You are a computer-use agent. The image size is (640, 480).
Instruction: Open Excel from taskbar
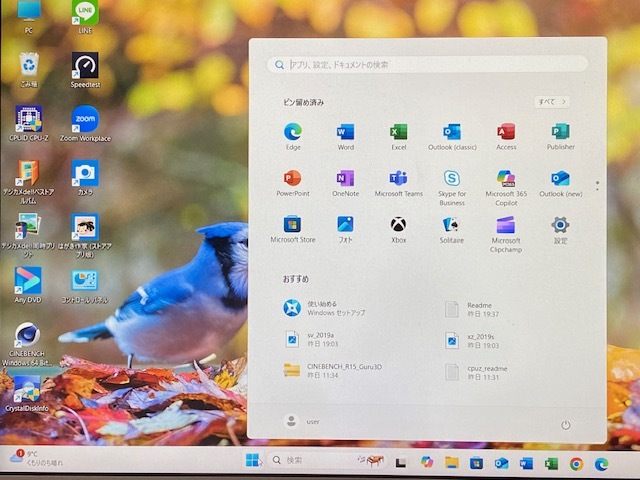coord(551,464)
